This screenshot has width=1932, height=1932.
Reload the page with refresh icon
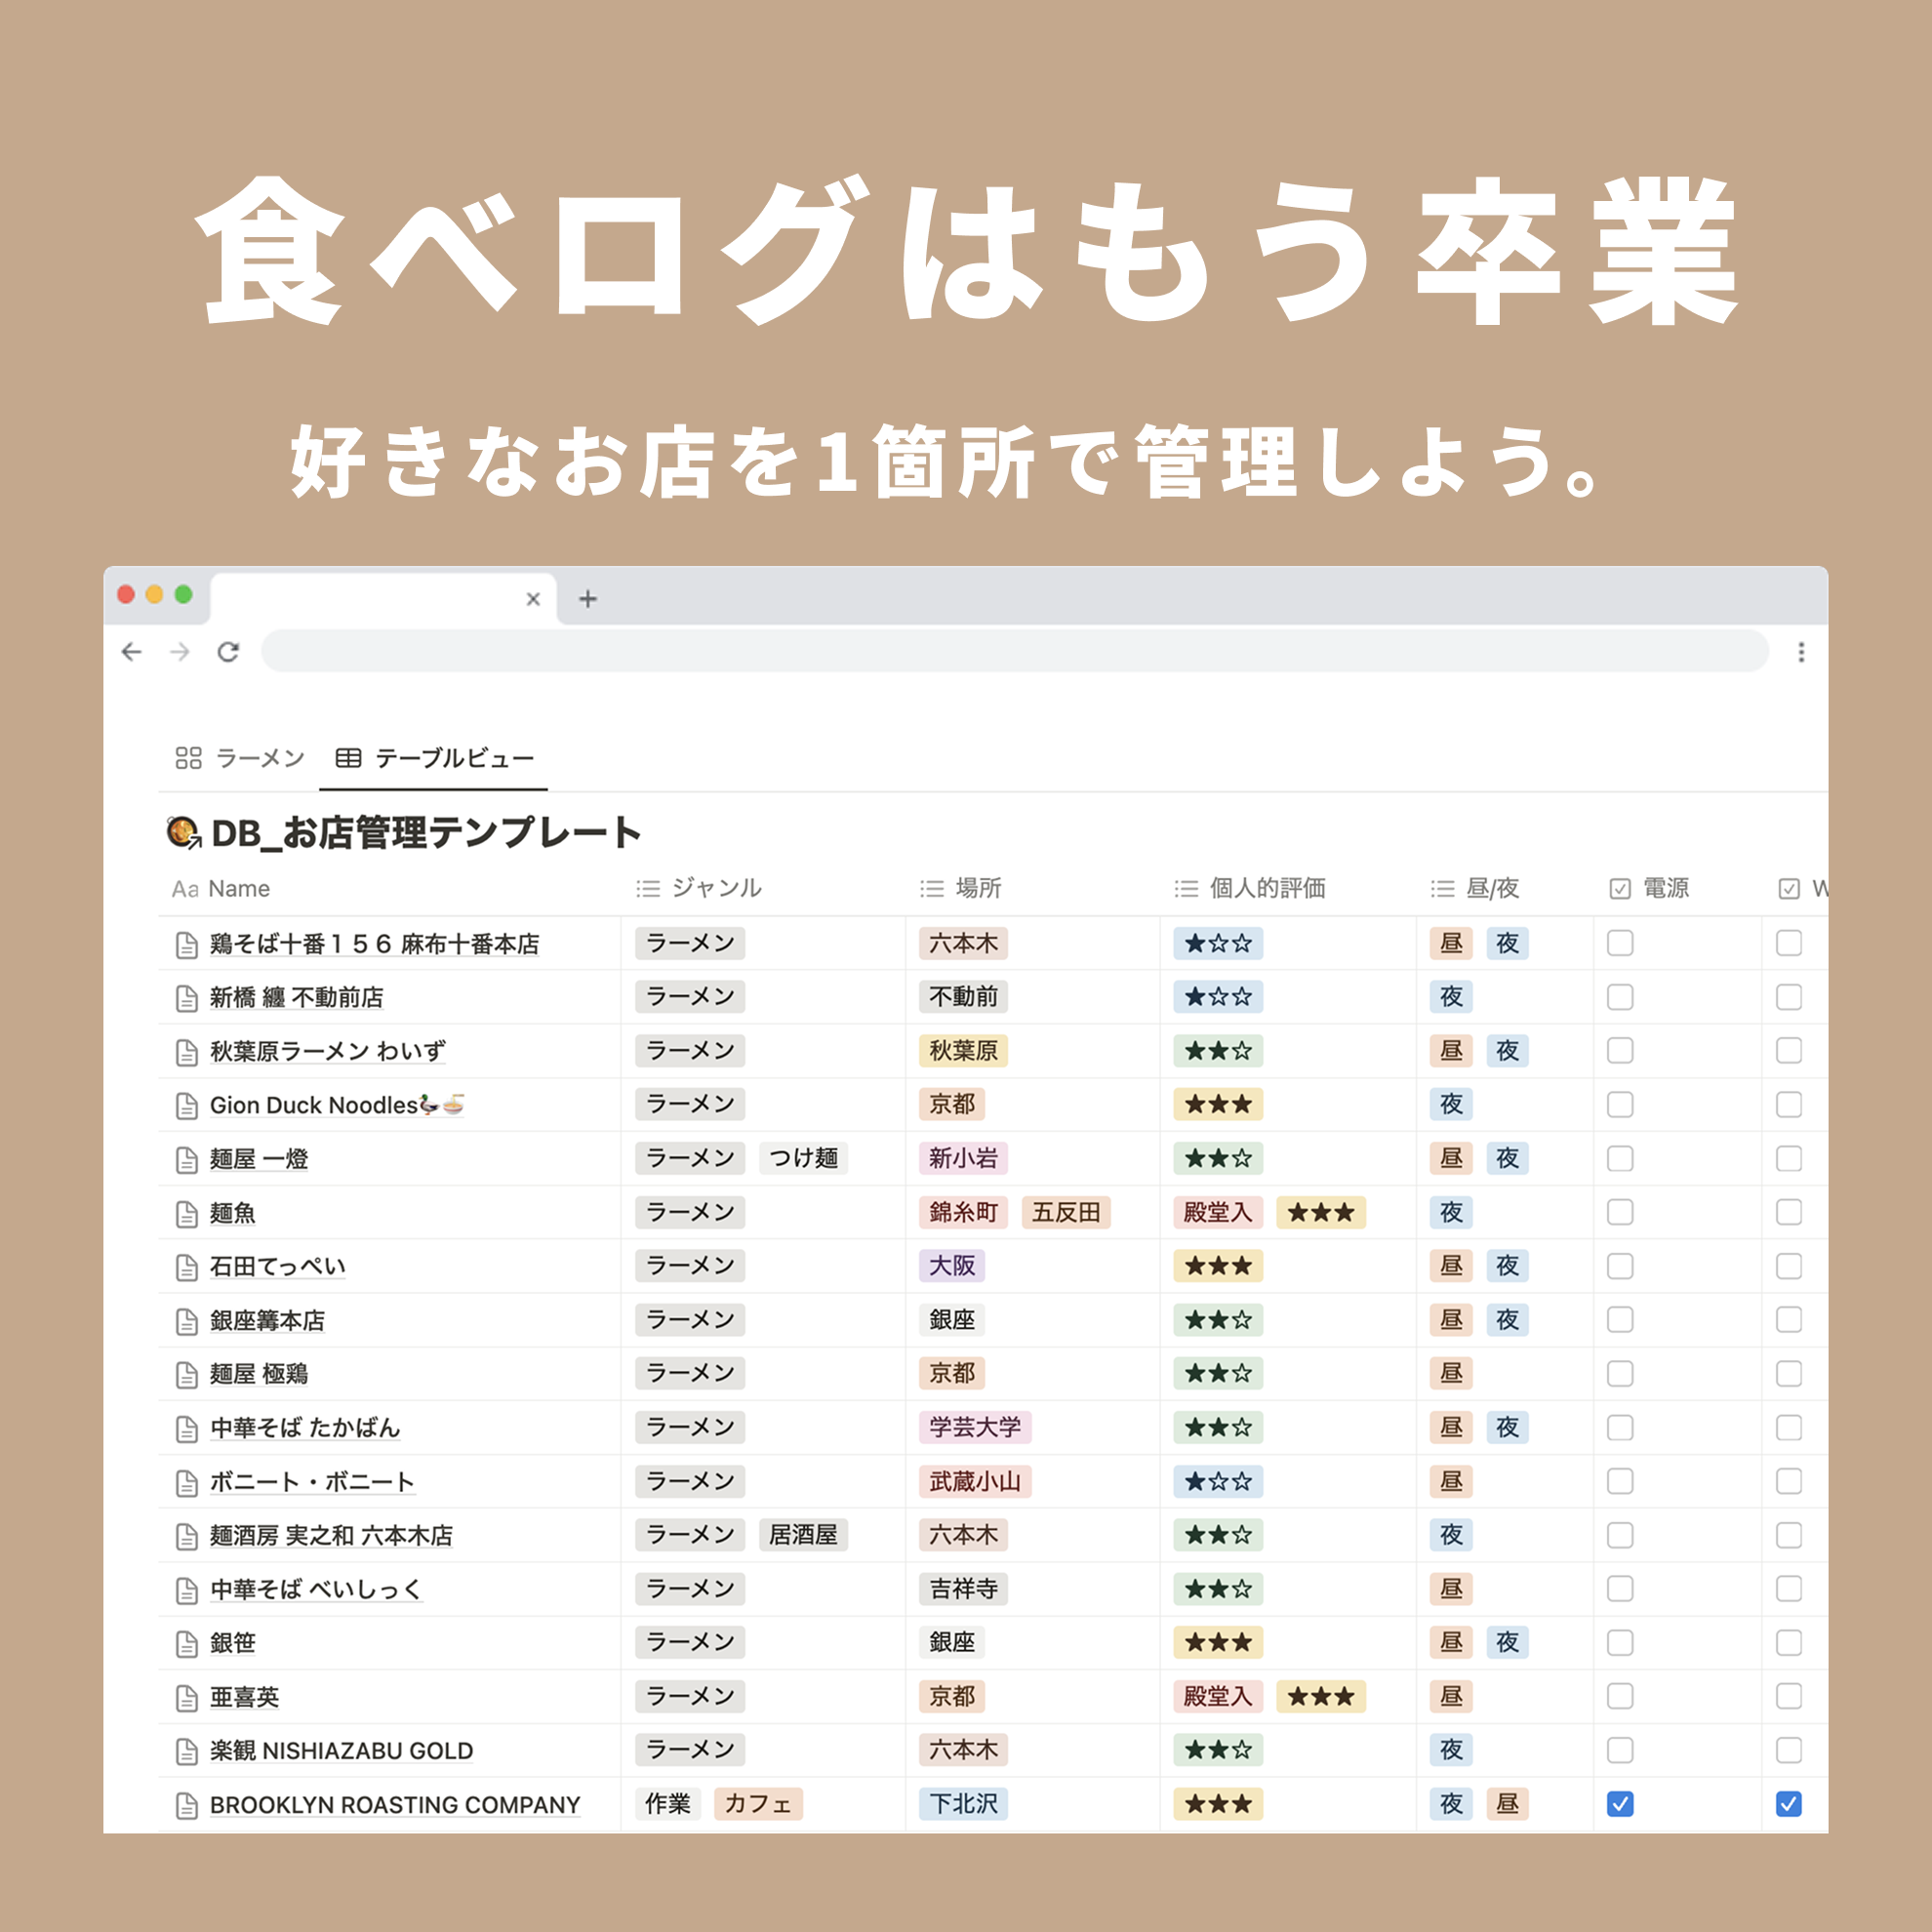click(x=228, y=652)
